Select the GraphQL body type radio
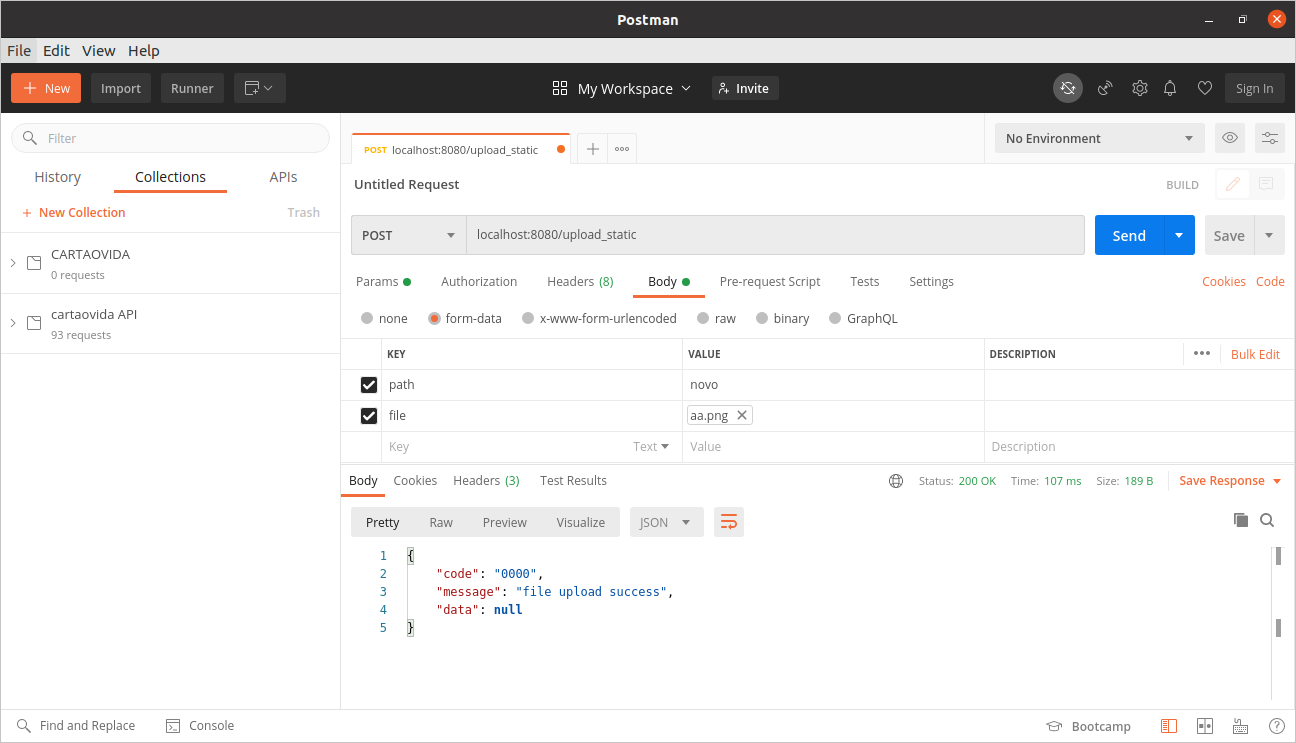The height and width of the screenshot is (743, 1296). pyautogui.click(x=835, y=319)
